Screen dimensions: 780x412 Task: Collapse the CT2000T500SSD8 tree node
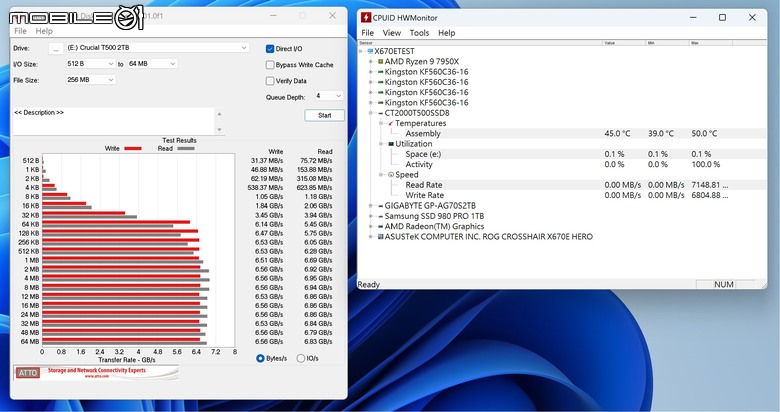click(x=371, y=113)
